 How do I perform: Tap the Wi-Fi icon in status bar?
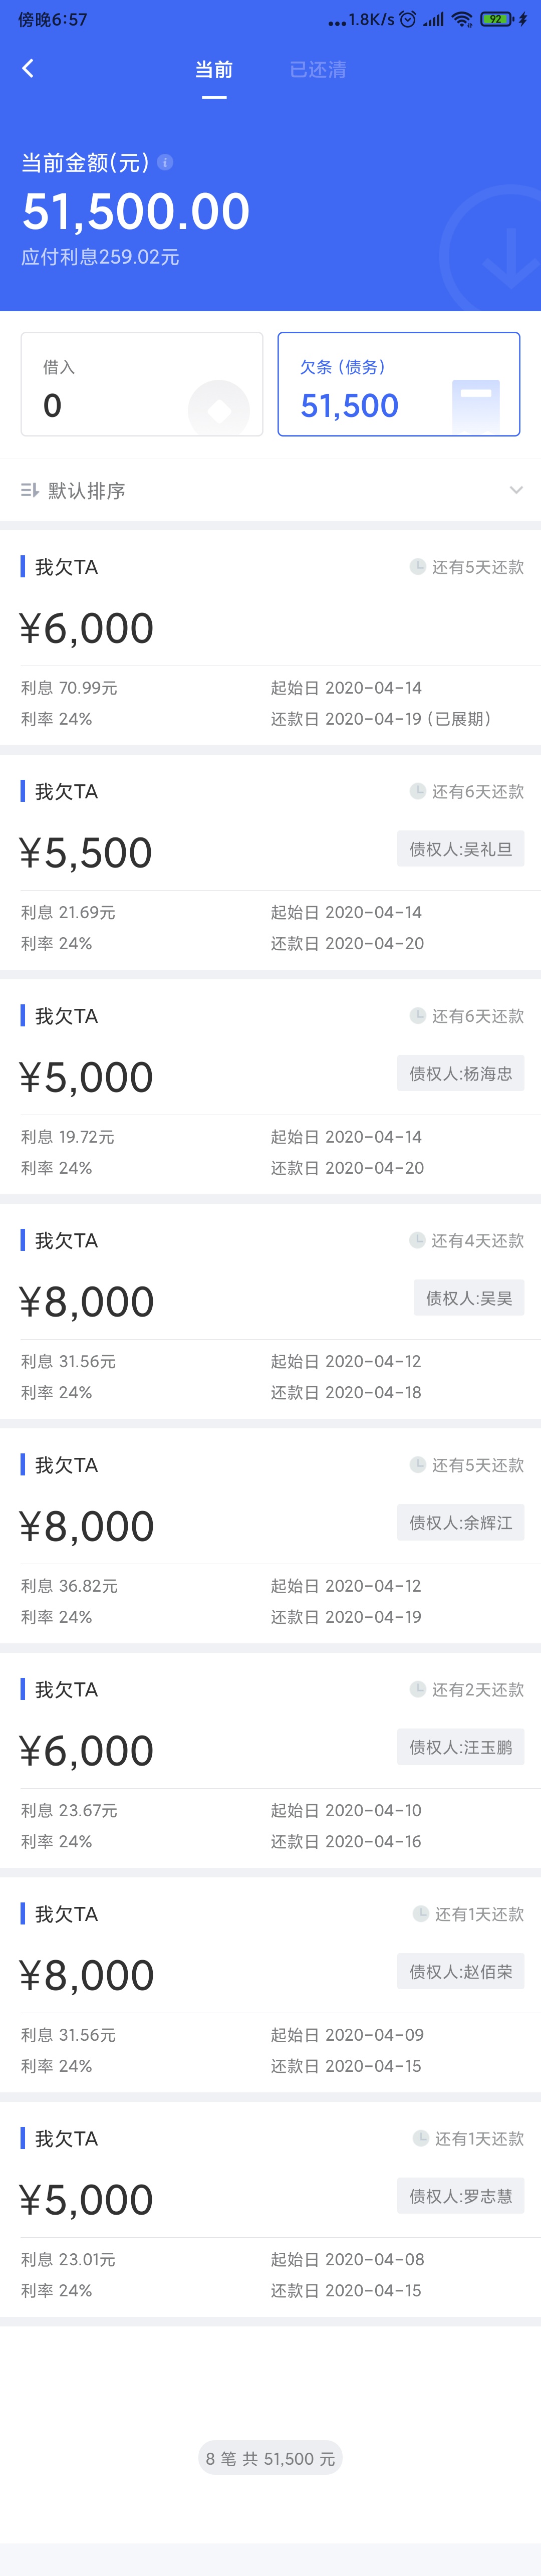coord(462,19)
